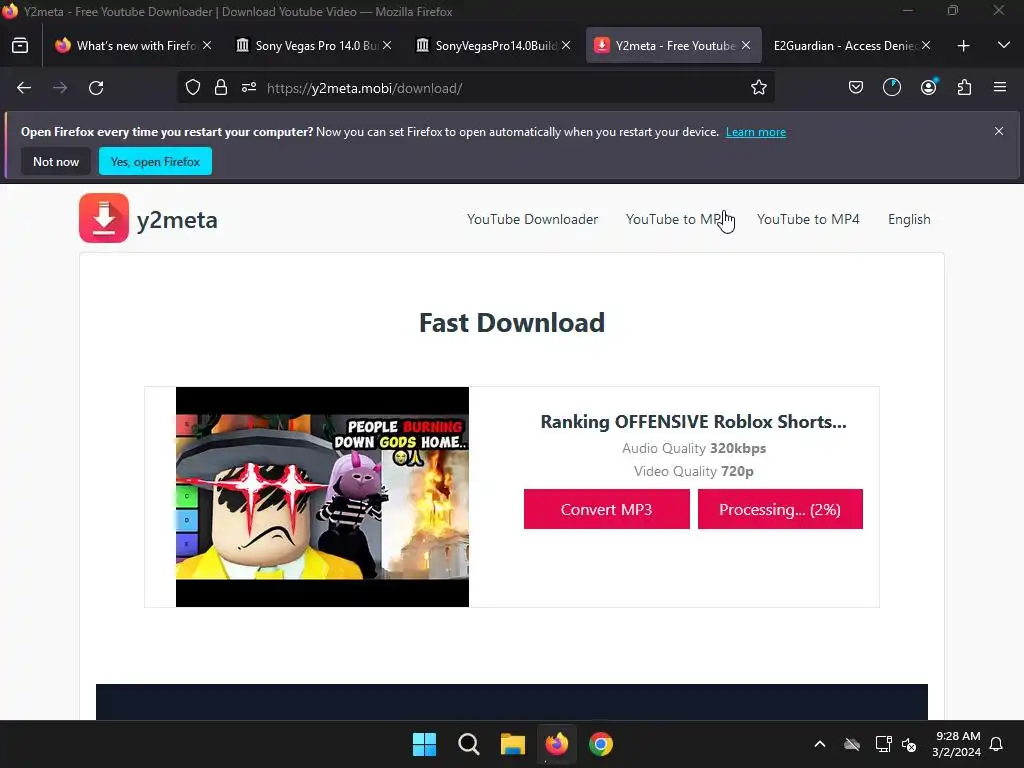This screenshot has height=768, width=1024.
Task: Go back to previous page
Action: point(24,88)
